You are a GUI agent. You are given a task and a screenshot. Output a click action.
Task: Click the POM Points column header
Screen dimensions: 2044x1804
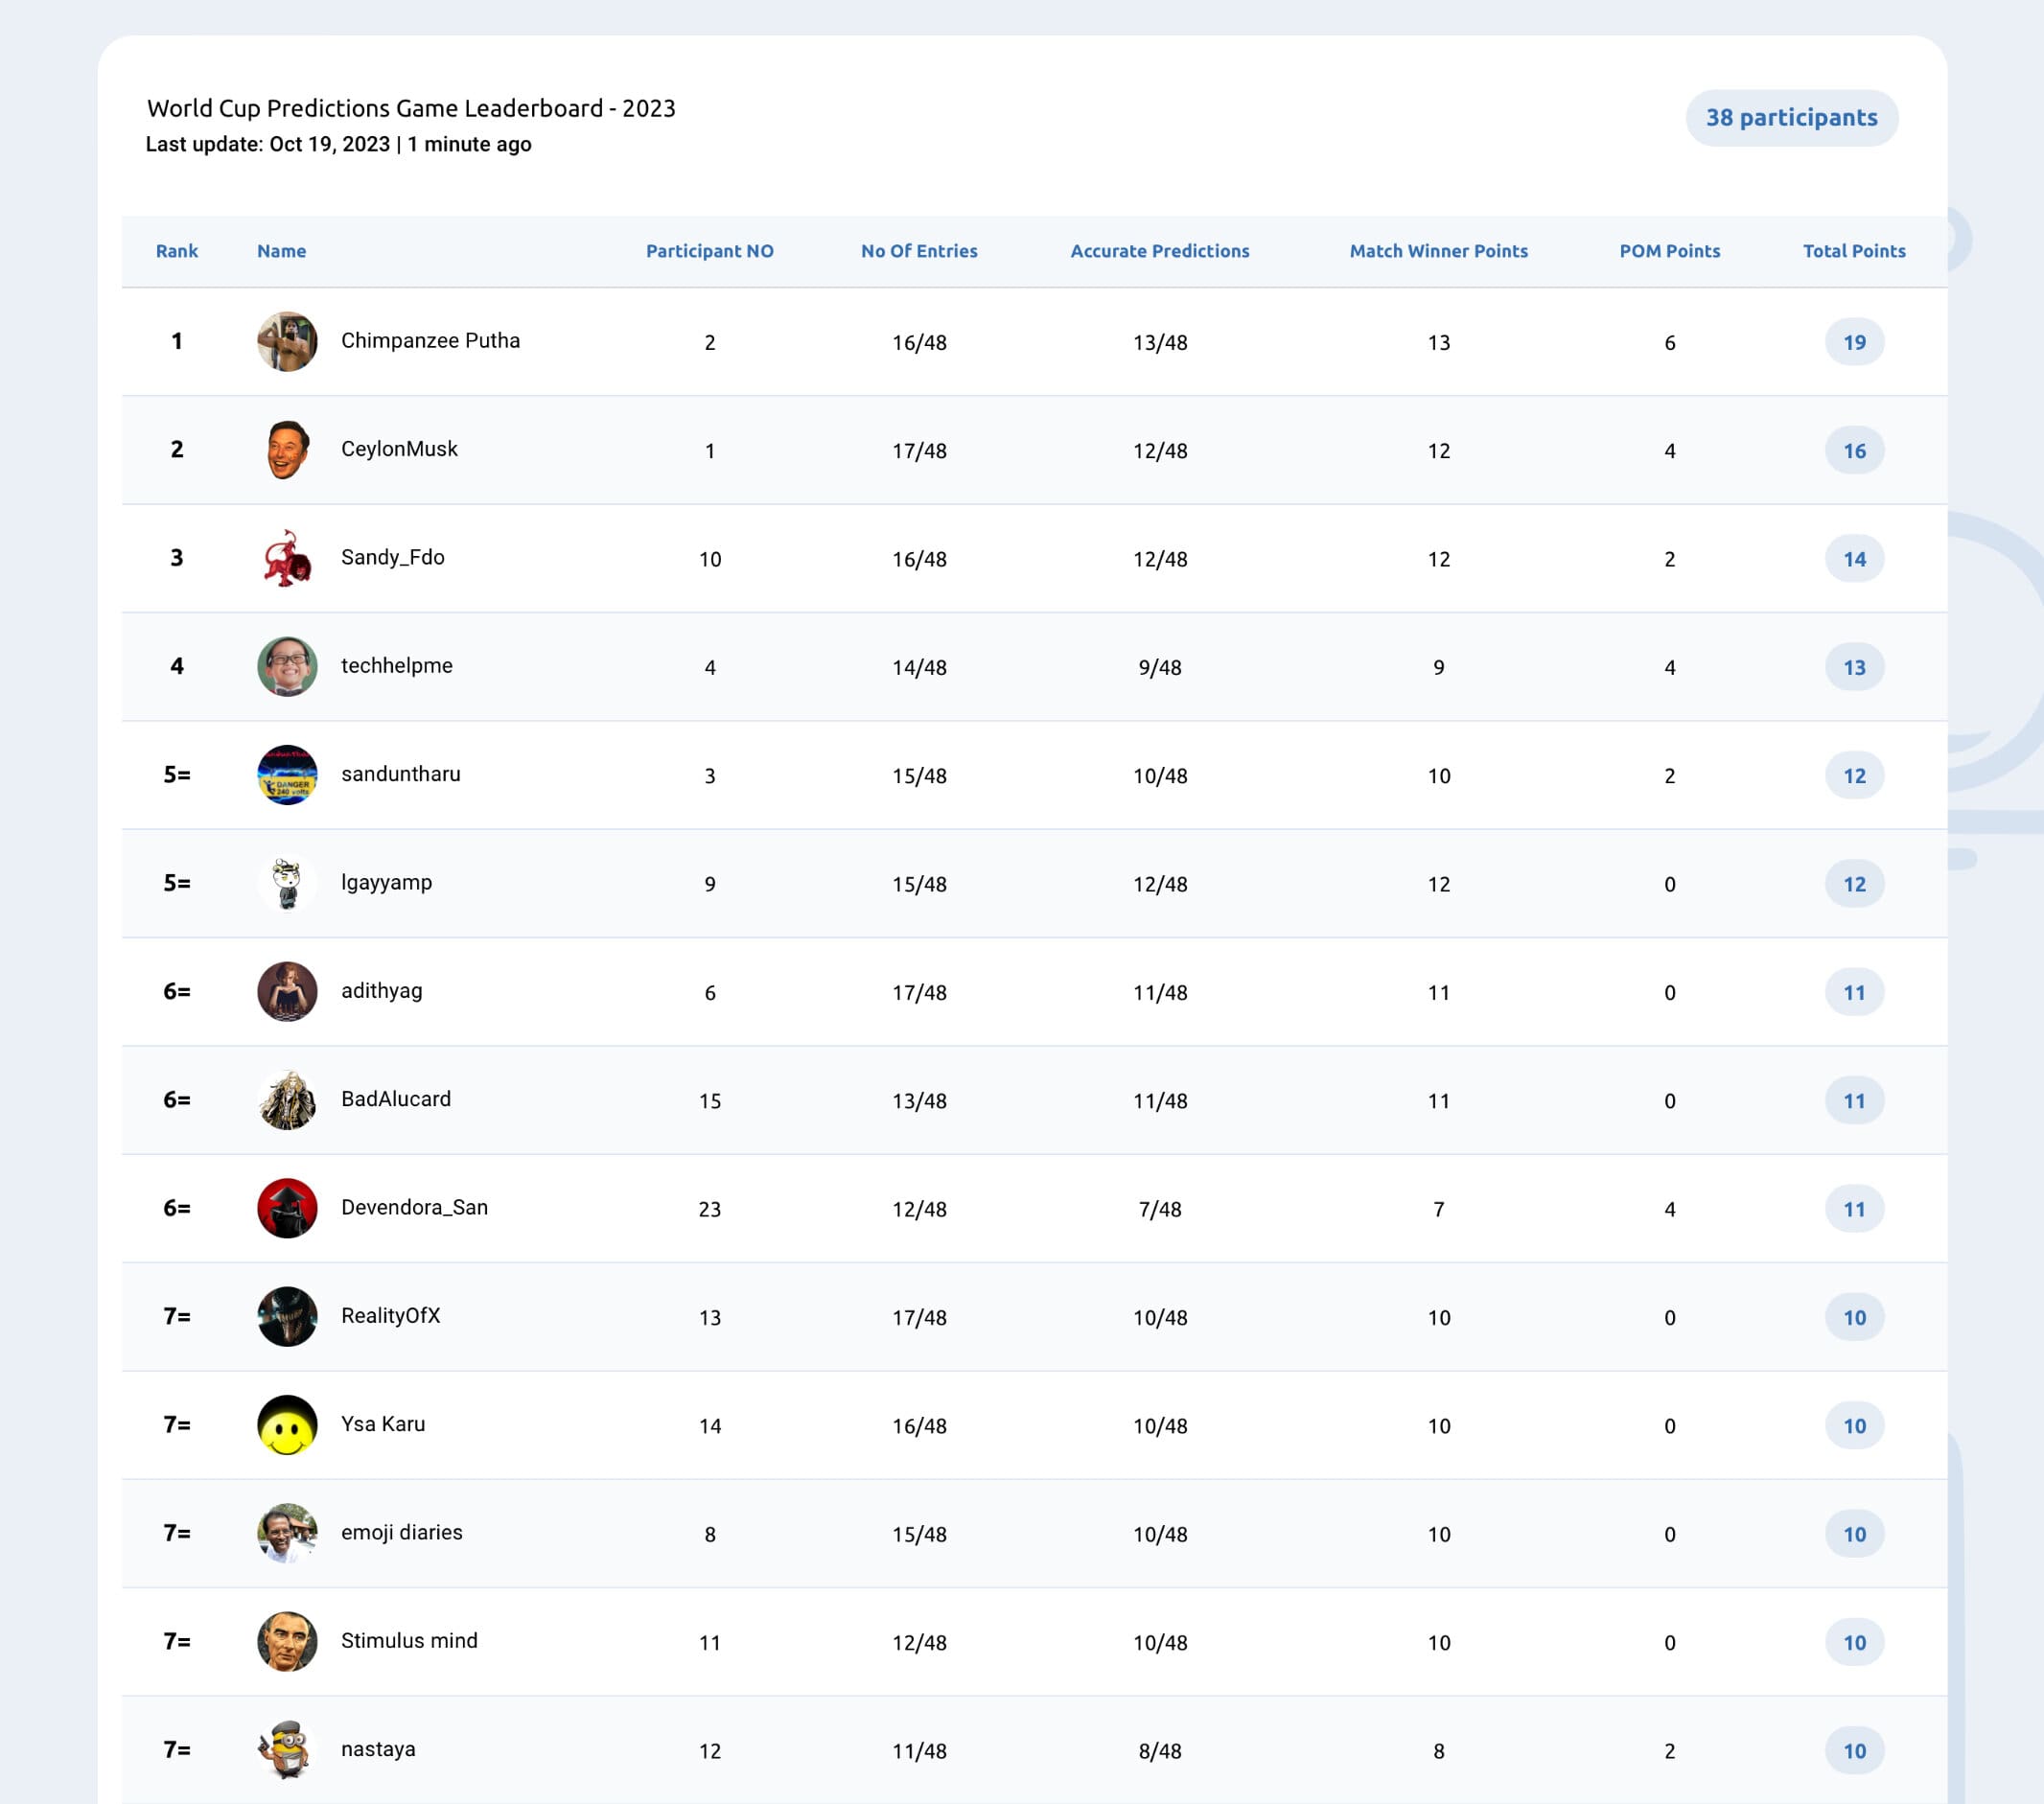pos(1670,251)
